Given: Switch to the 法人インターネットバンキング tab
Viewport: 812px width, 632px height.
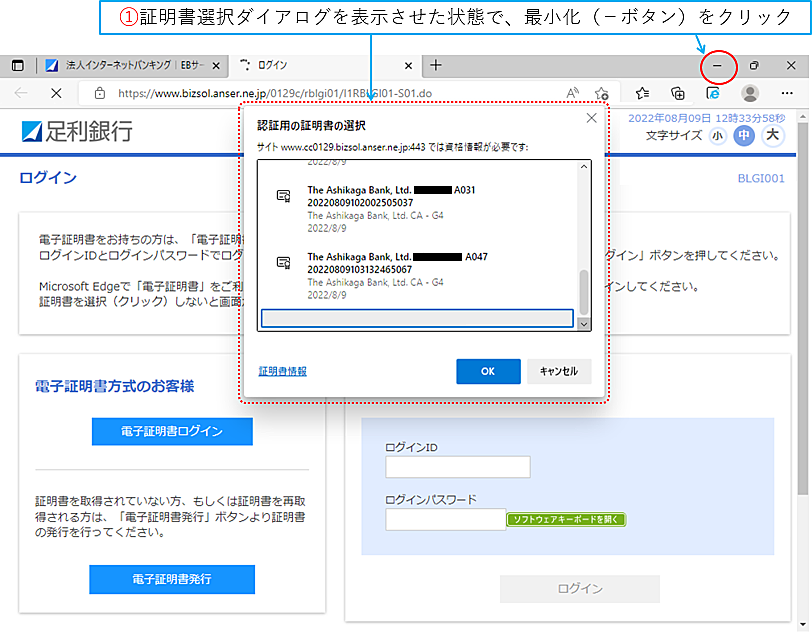Looking at the screenshot, I should point(130,64).
